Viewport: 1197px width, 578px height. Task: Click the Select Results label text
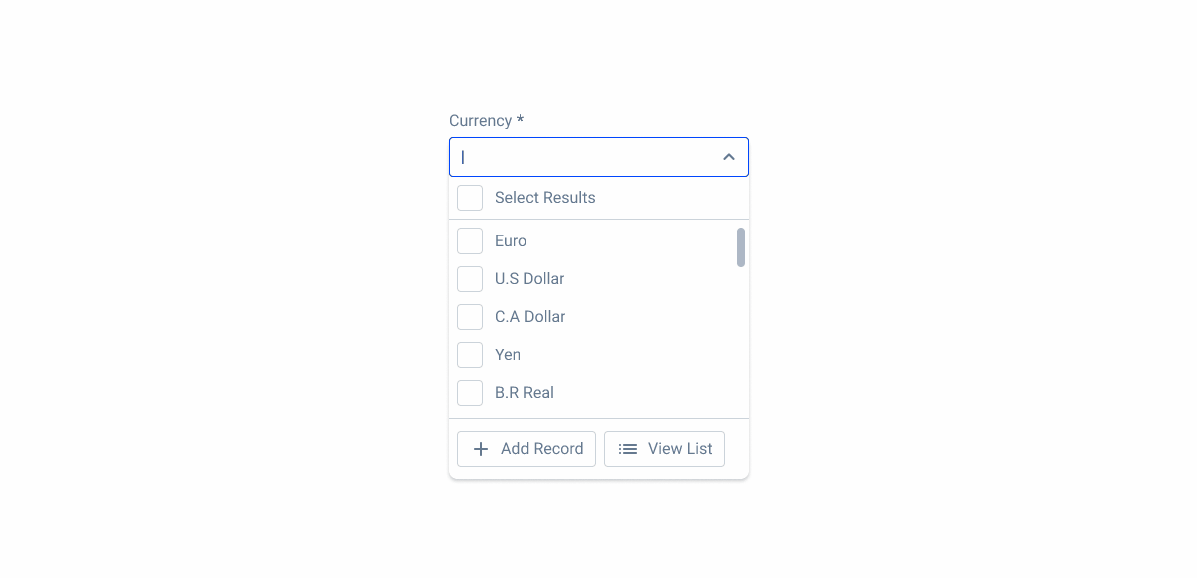tap(545, 198)
